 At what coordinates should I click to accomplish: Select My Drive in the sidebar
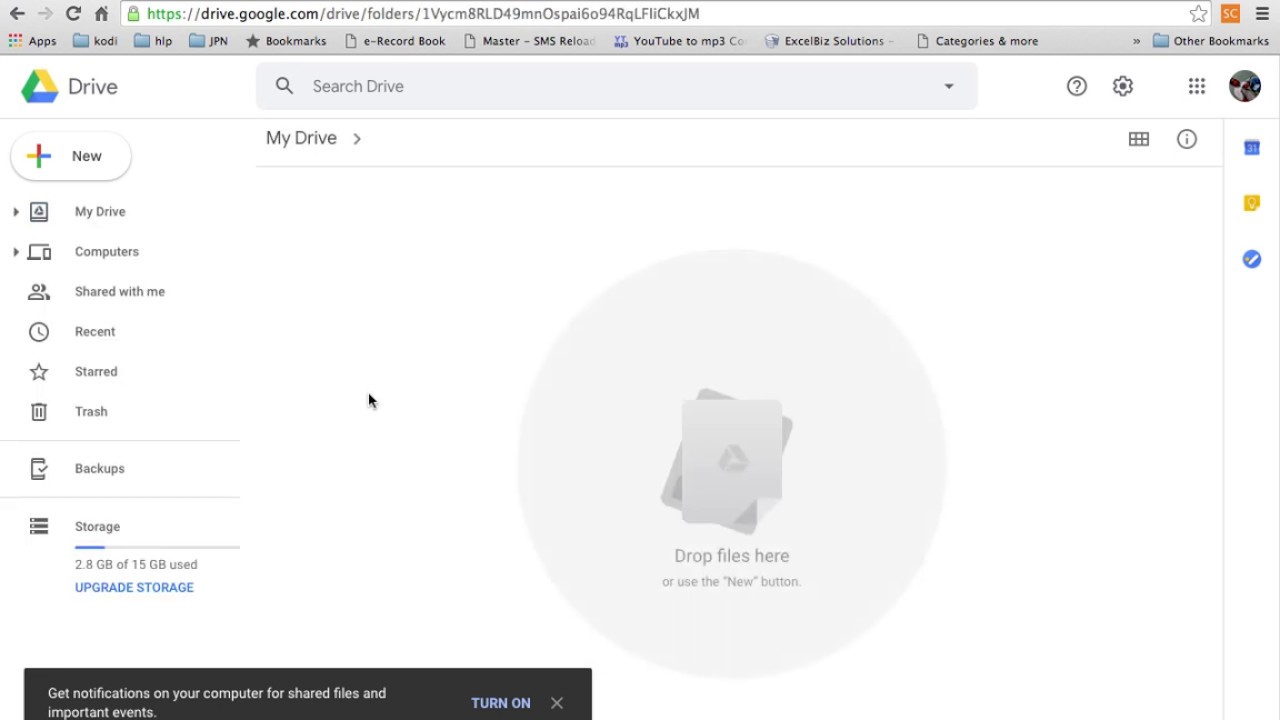[x=100, y=212]
